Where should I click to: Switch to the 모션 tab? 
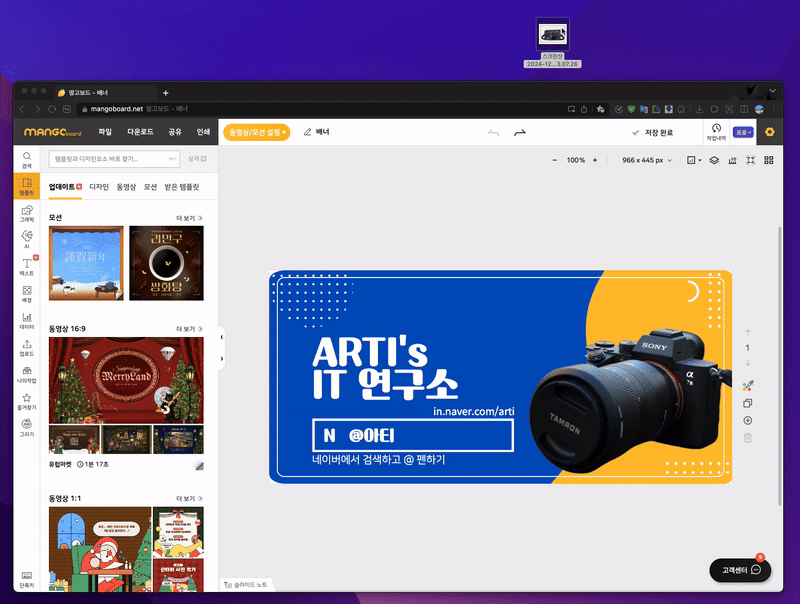150,187
